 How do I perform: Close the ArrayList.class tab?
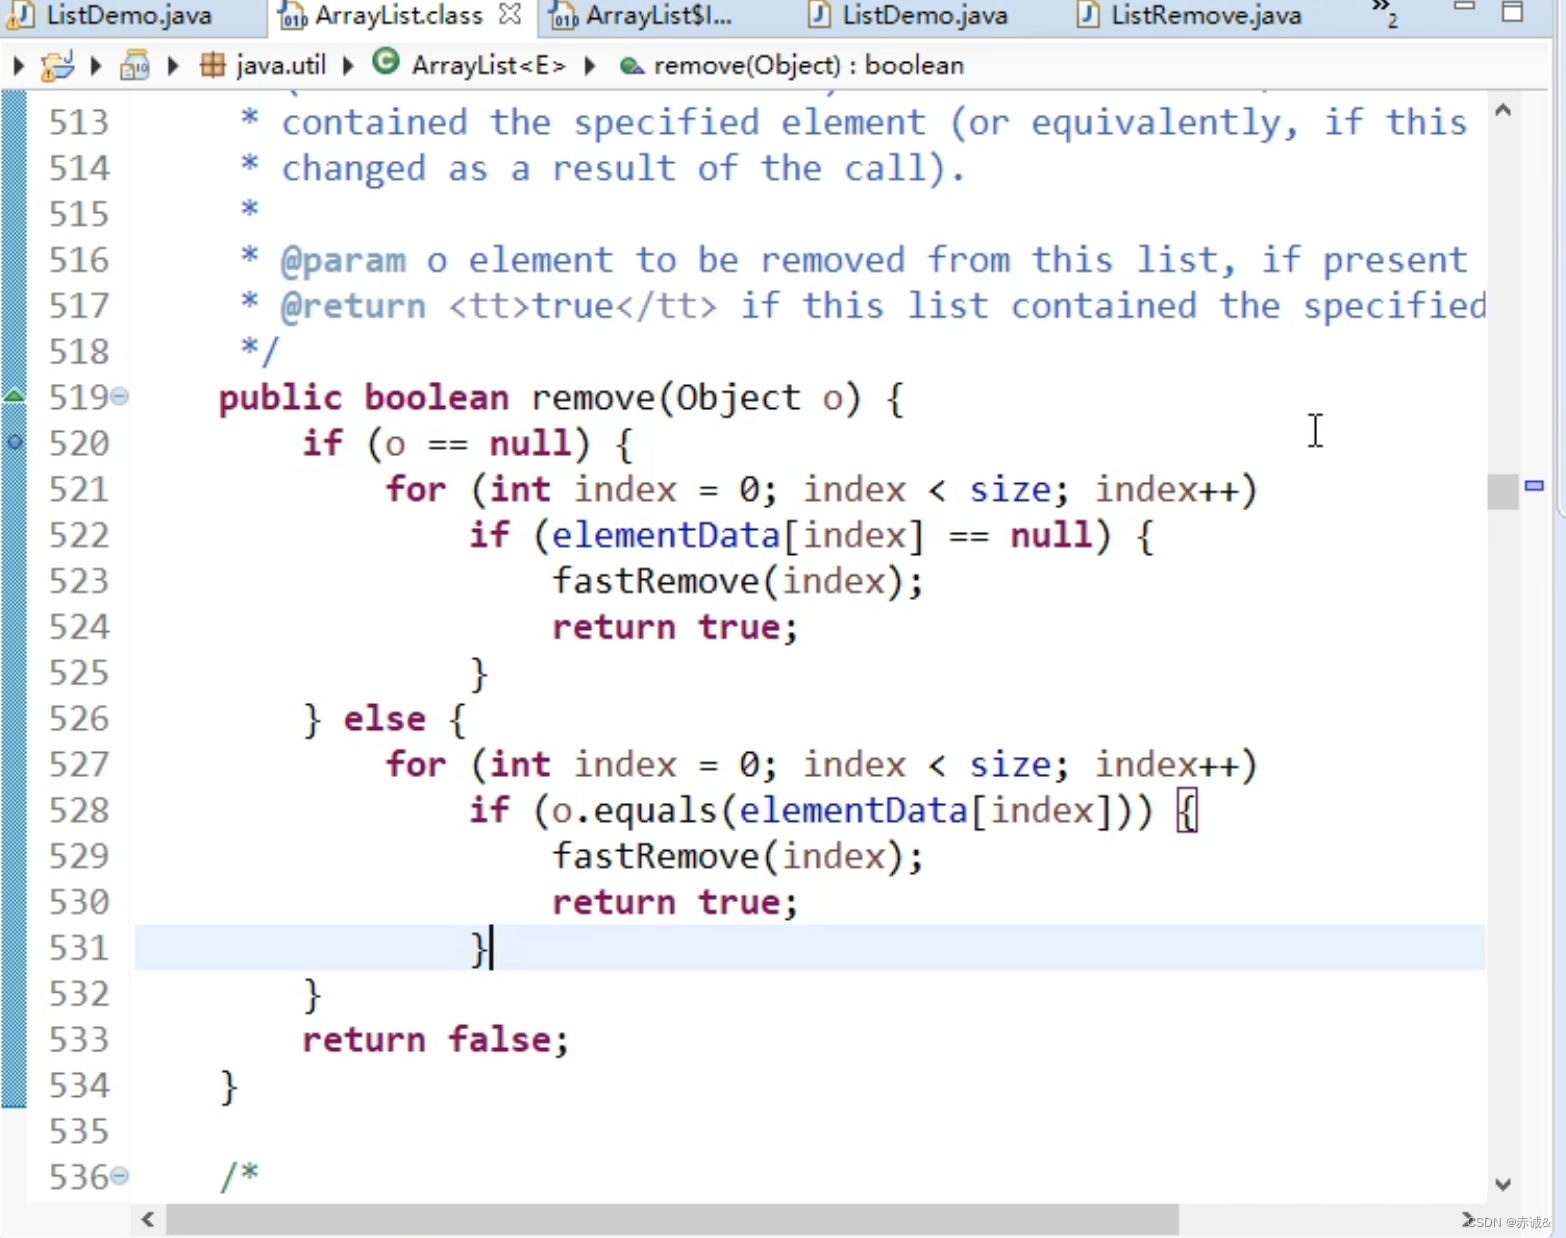click(510, 14)
